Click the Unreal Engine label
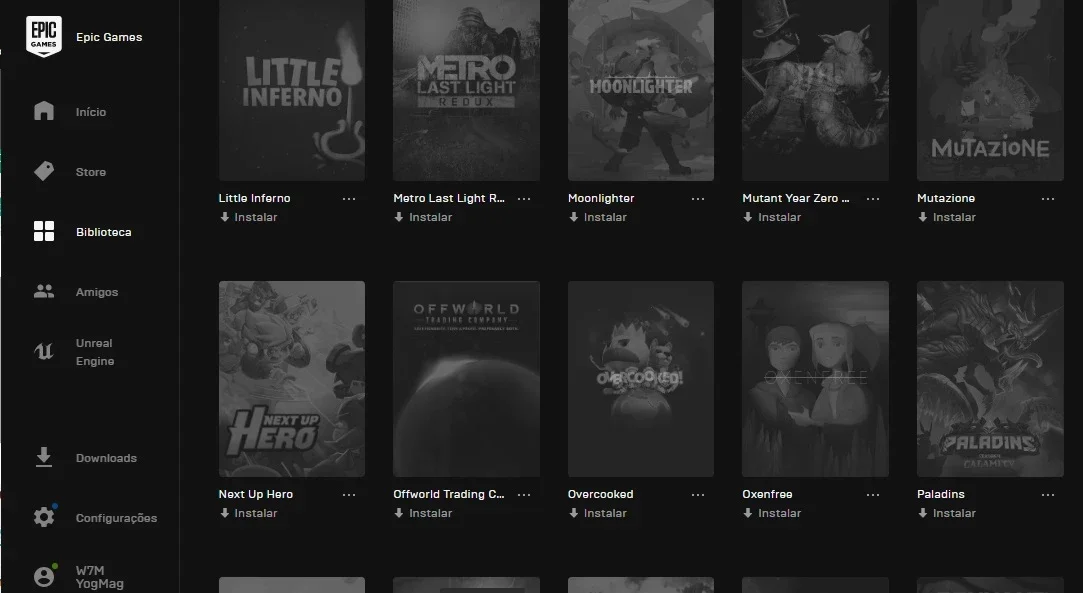This screenshot has width=1083, height=593. click(x=95, y=352)
